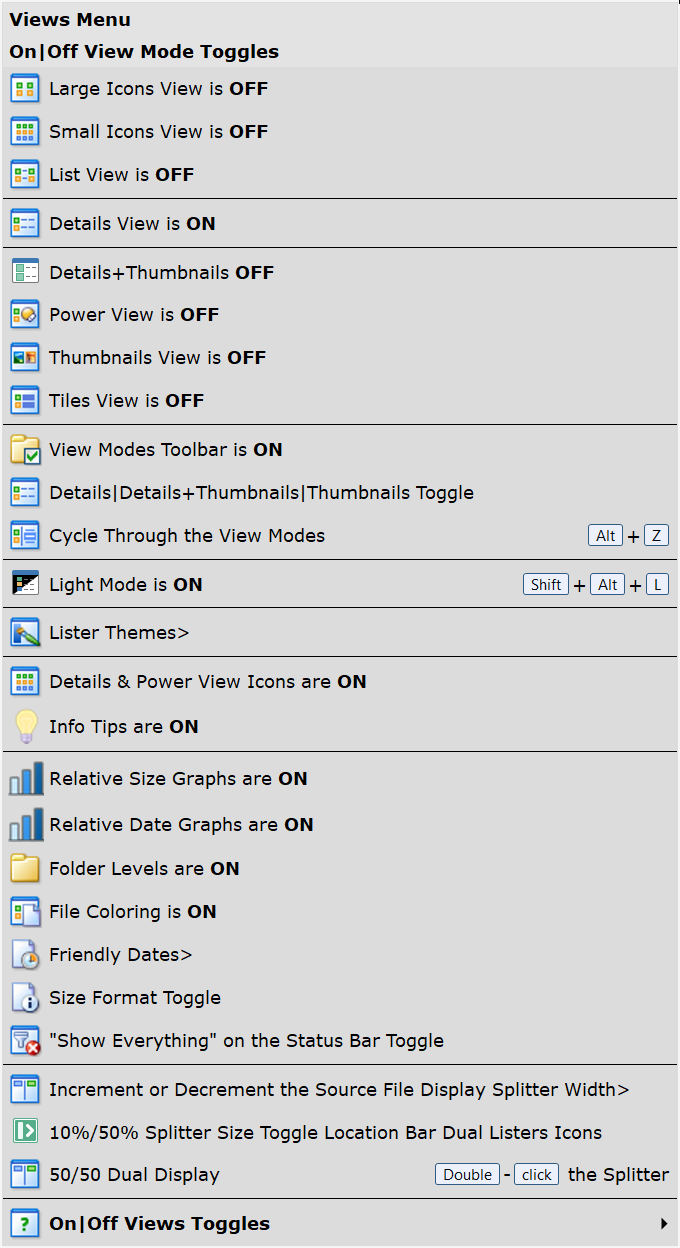Open Increment or Decrement Splitter Width submenu
This screenshot has height=1248, width=680.
point(340,1089)
